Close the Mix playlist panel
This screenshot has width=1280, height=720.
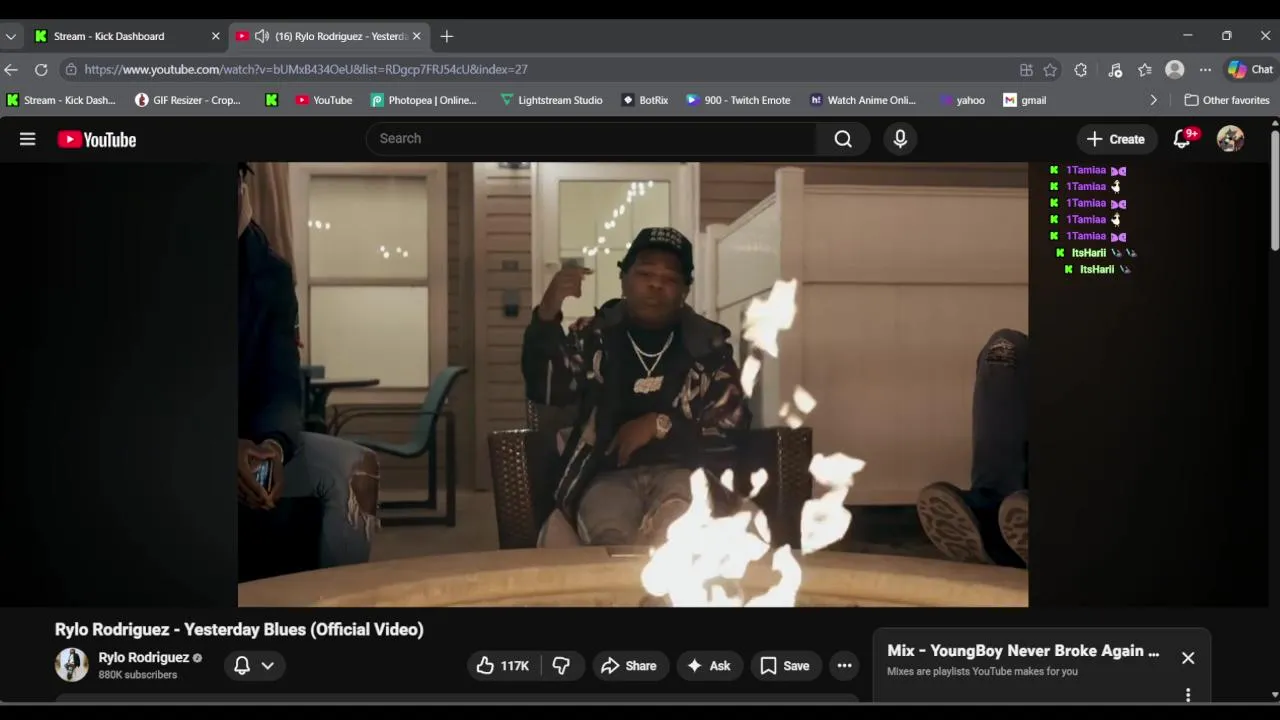[1188, 658]
